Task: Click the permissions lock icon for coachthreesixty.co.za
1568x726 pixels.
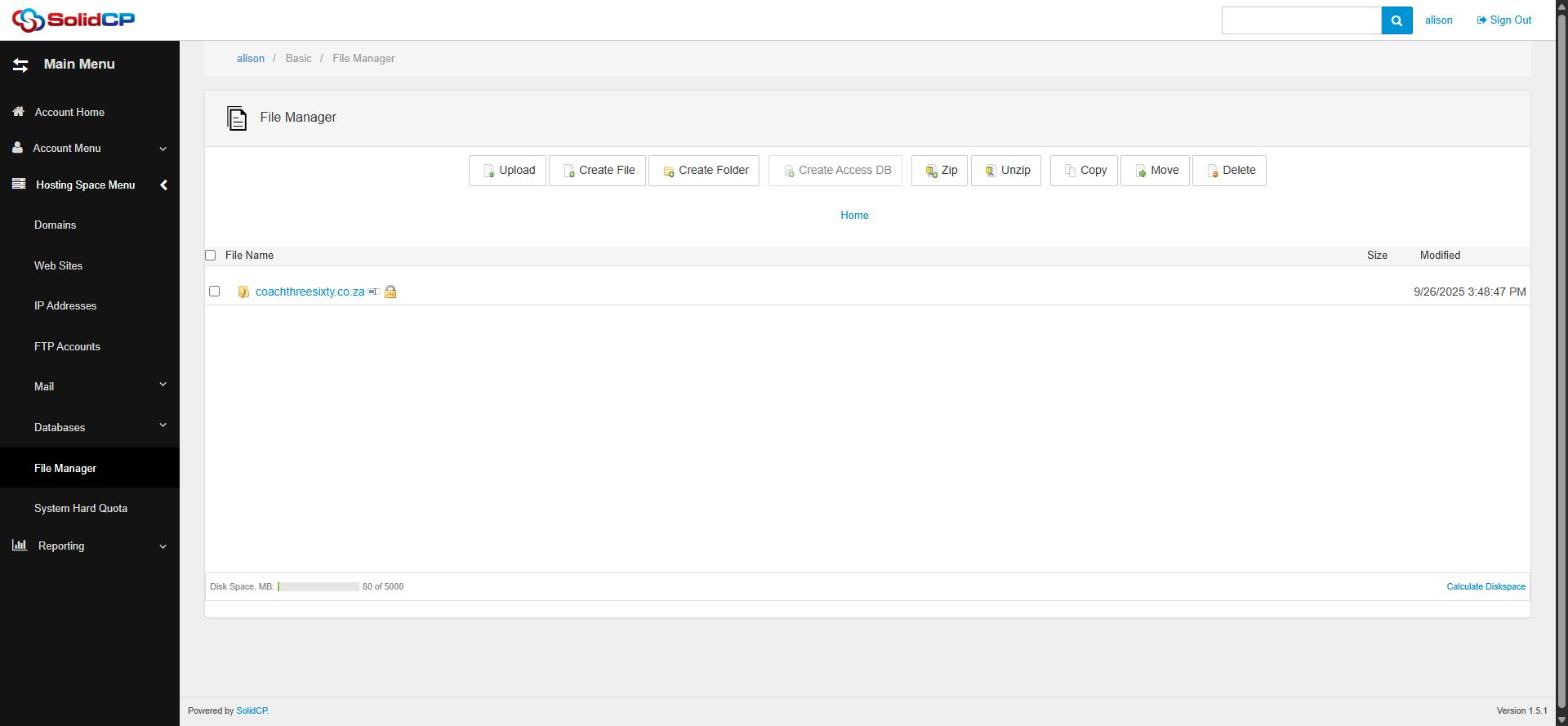Action: point(390,292)
